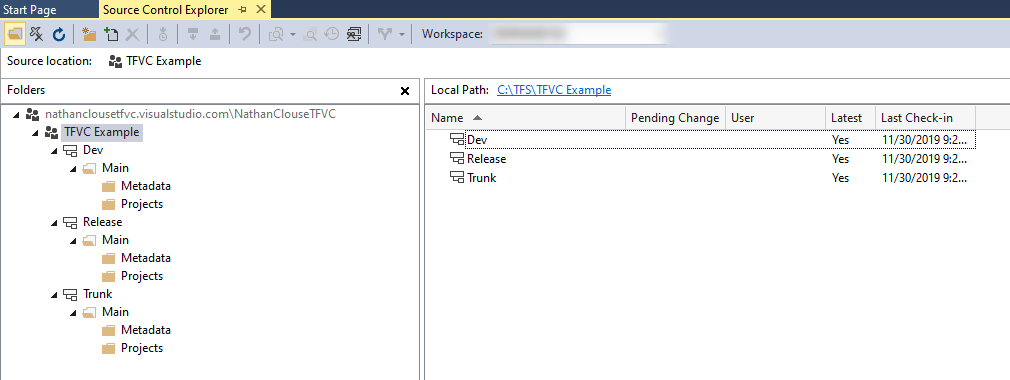Image resolution: width=1010 pixels, height=380 pixels.
Task: Collapse the Release branch in tree
Action: 53,222
